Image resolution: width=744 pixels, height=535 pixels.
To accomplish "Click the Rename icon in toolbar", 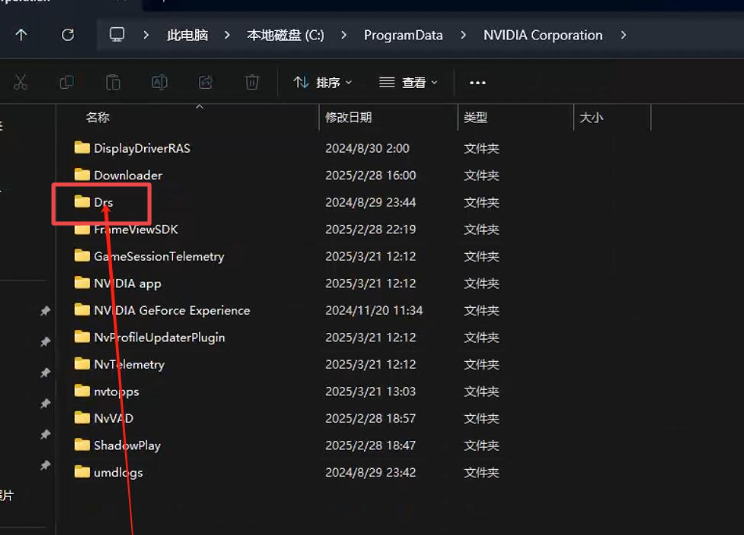I will coord(159,82).
